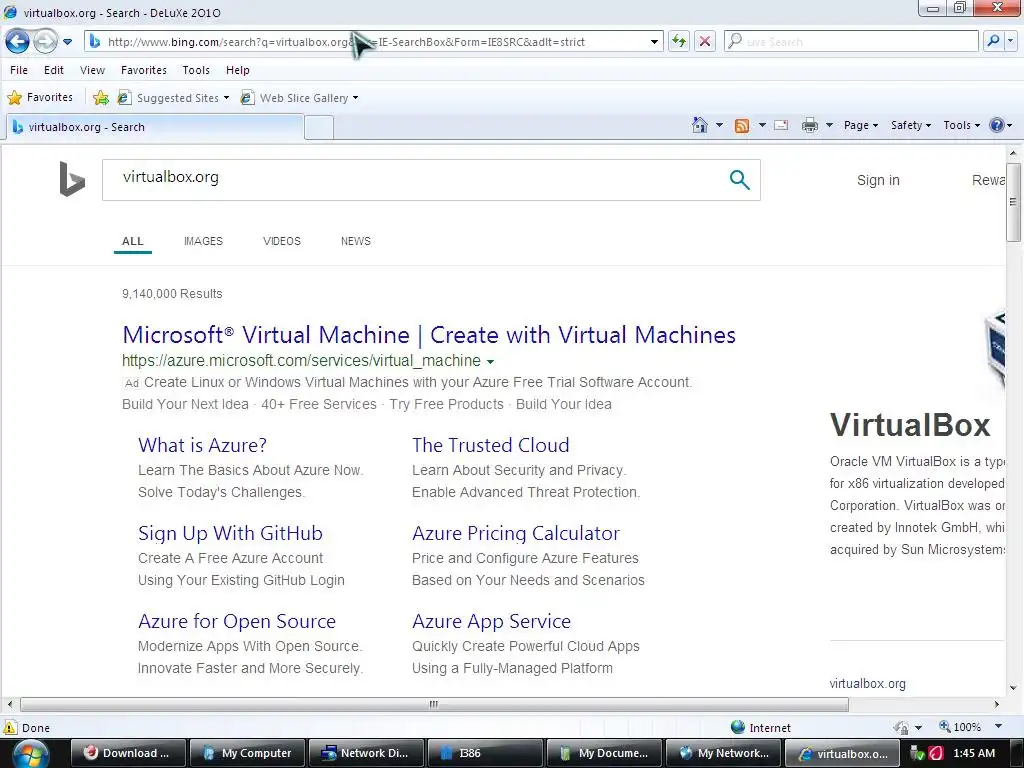Image resolution: width=1024 pixels, height=768 pixels.
Task: Open the Page command menu
Action: 861,125
